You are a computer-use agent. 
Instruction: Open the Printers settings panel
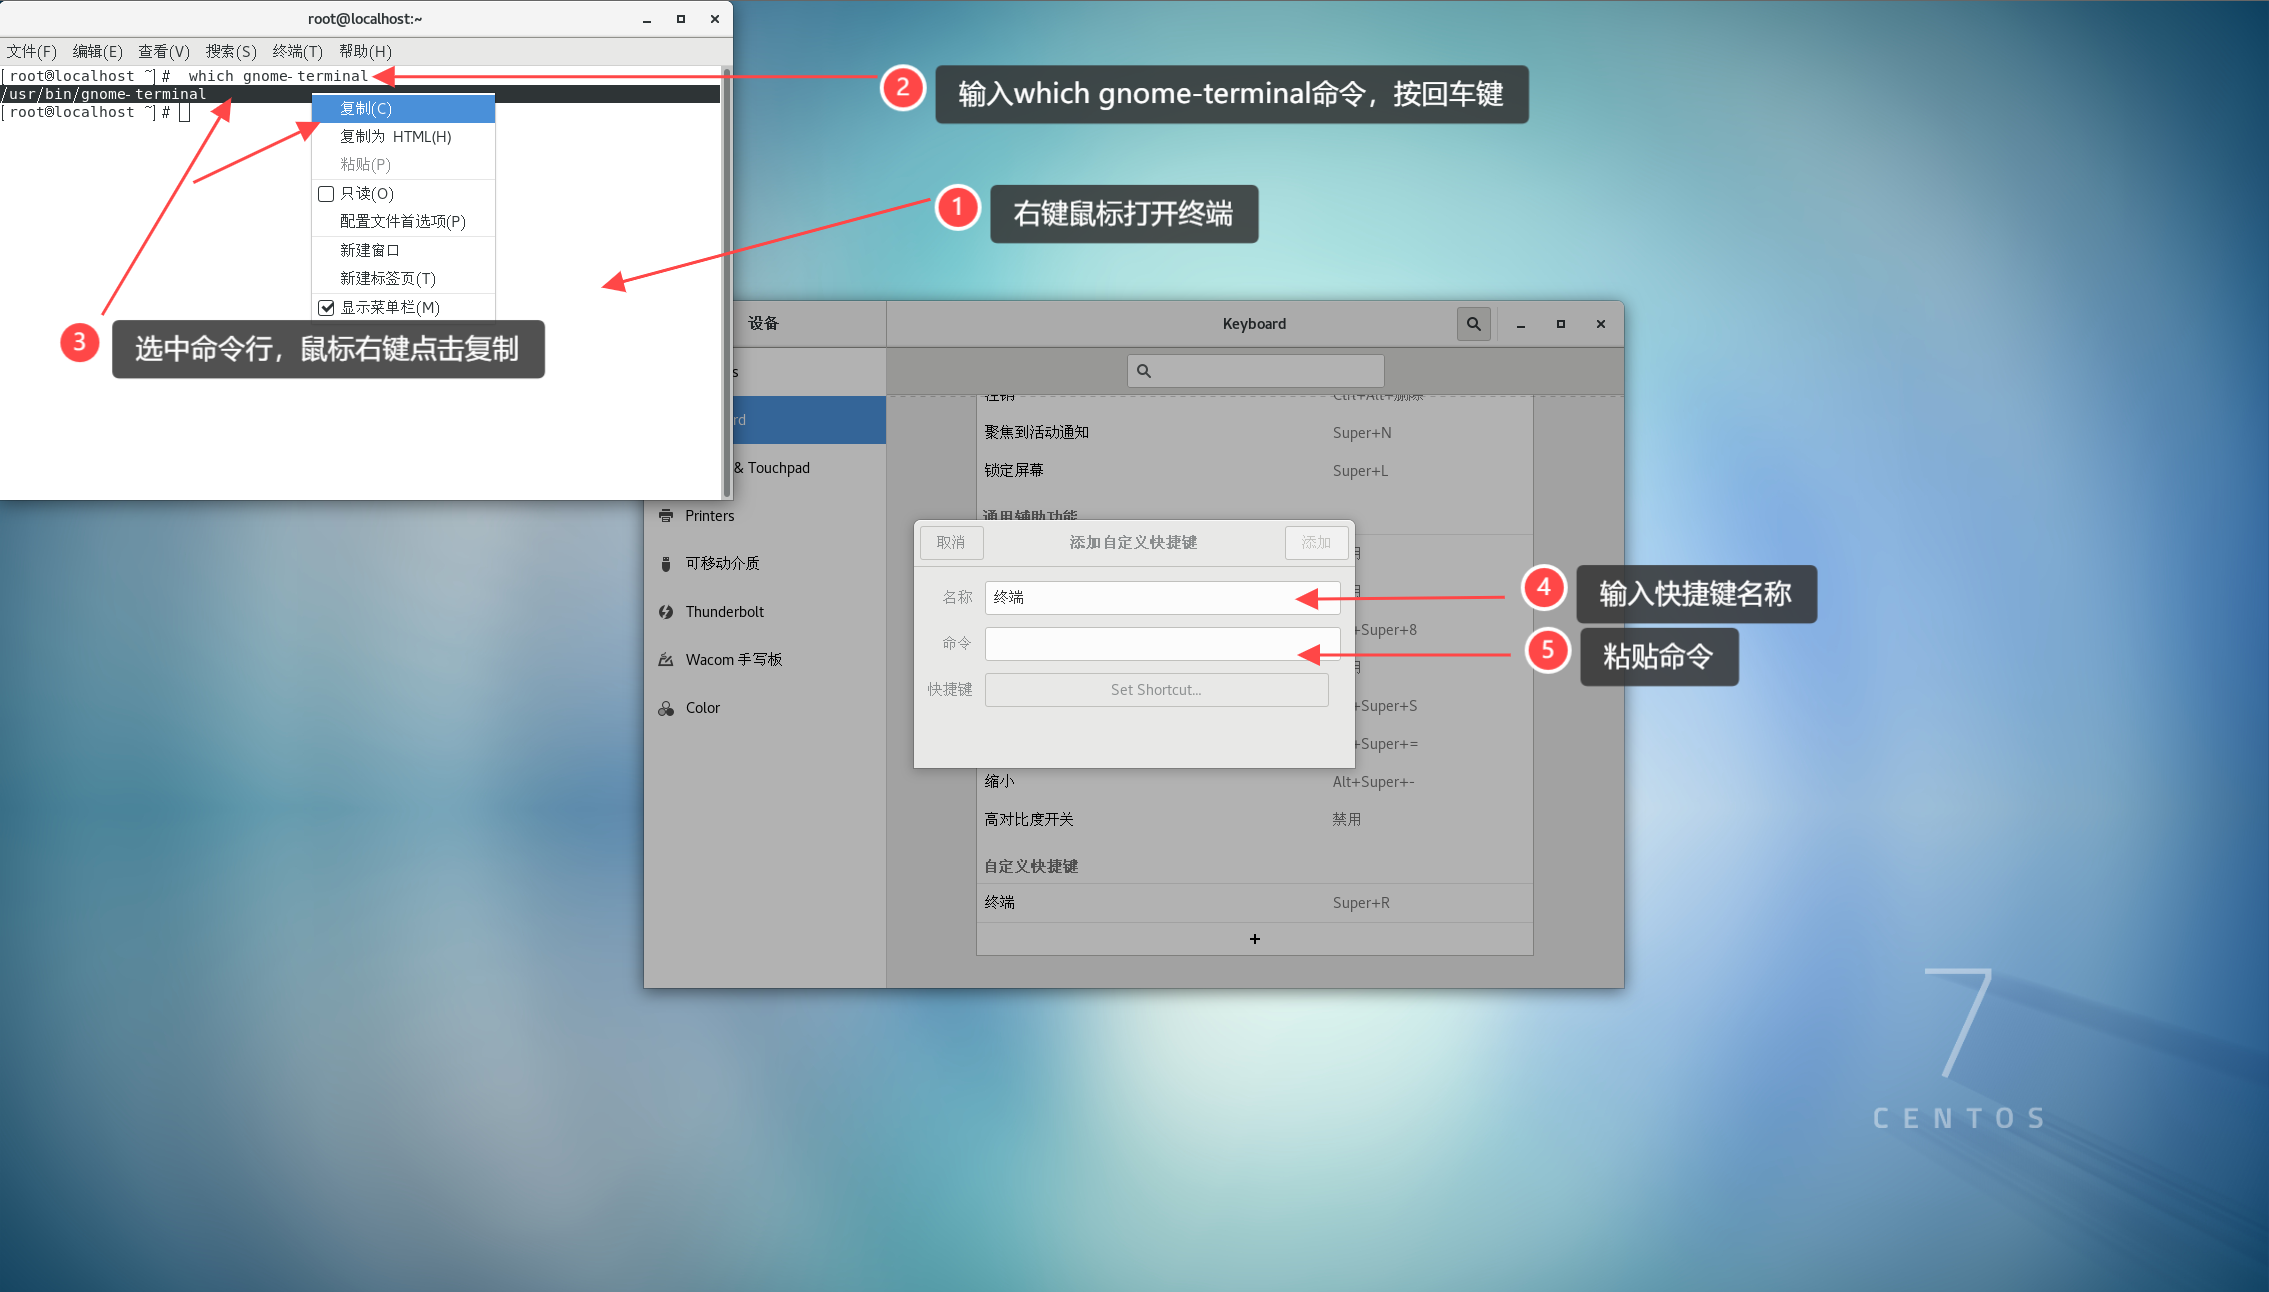[x=765, y=516]
